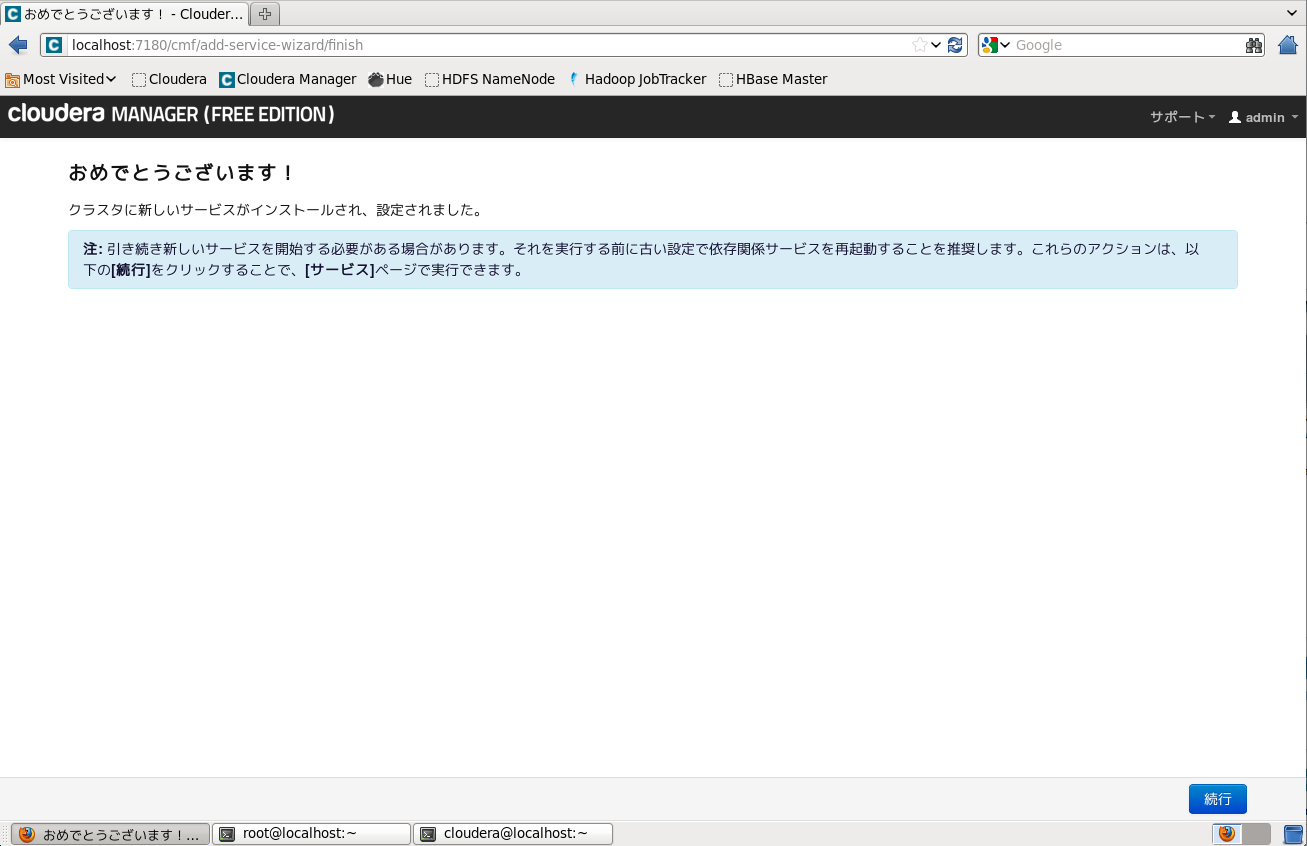Open a new tab with the plus button
Viewport: 1307px width, 846px height.
tap(265, 14)
